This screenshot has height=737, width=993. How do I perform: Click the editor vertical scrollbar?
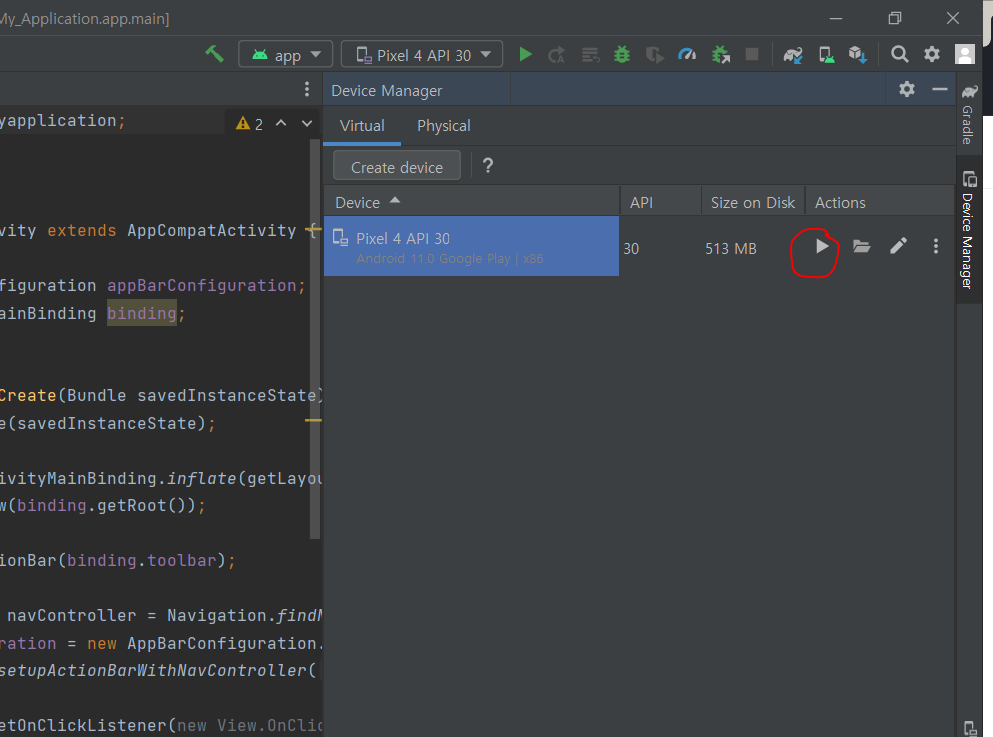[315, 339]
